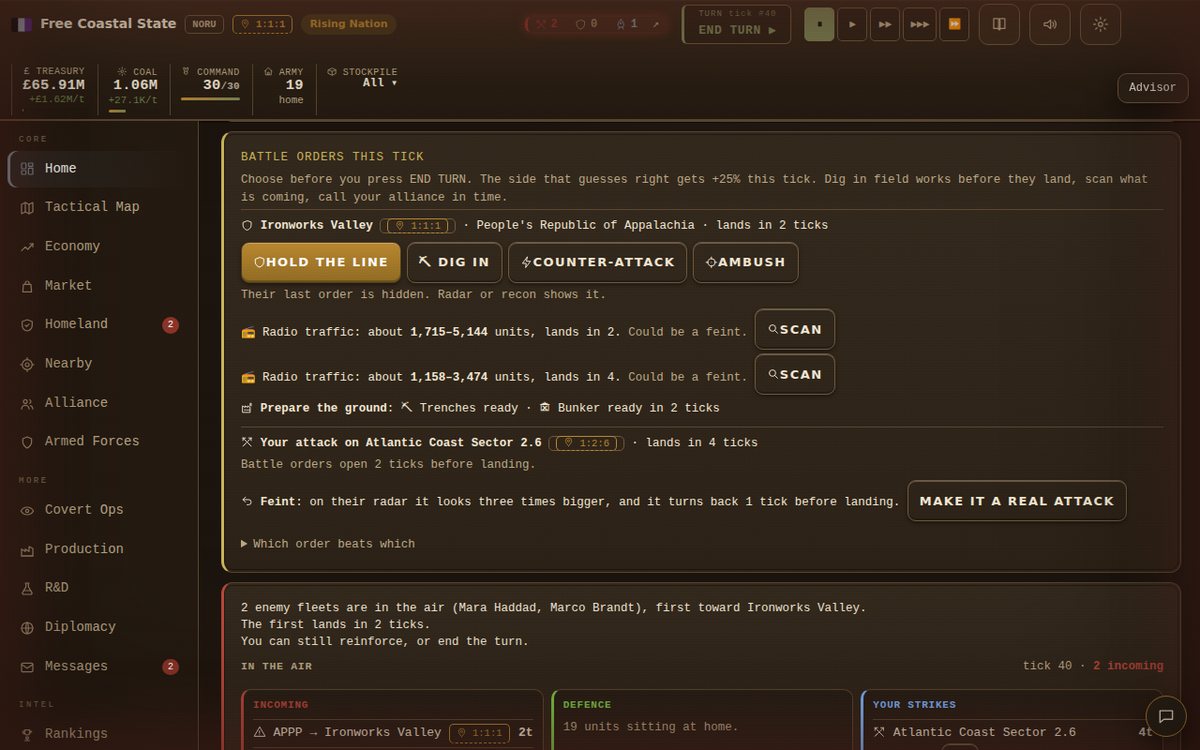Click the NORU alliance tag badge
This screenshot has height=750, width=1200.
pos(204,24)
